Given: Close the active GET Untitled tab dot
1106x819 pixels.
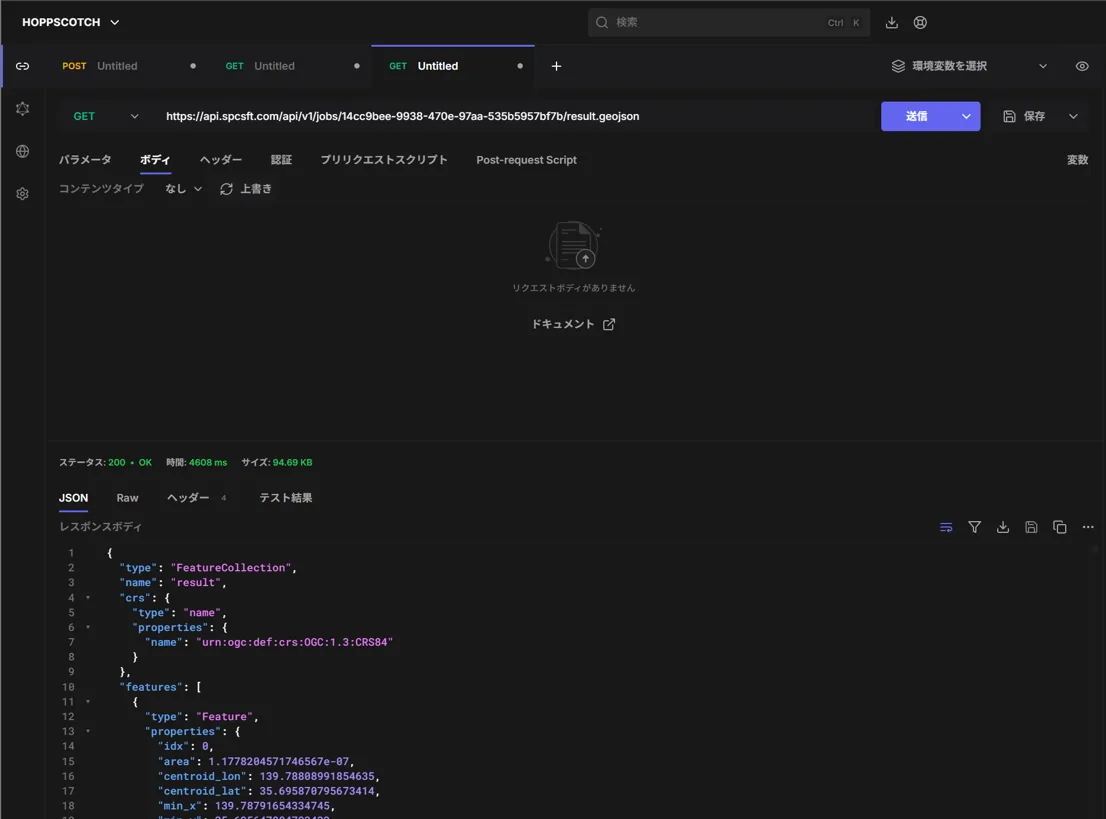Looking at the screenshot, I should [520, 66].
